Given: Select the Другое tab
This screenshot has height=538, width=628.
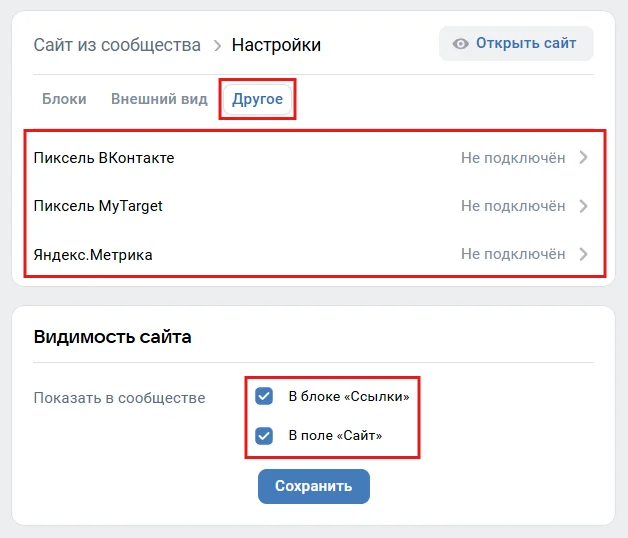Looking at the screenshot, I should click(258, 100).
